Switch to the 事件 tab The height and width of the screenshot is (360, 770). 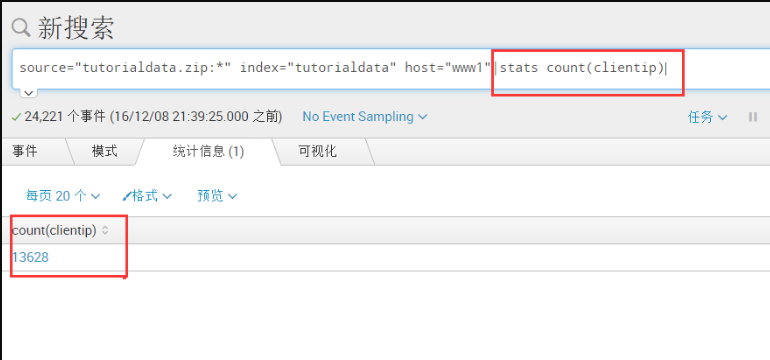tap(25, 151)
